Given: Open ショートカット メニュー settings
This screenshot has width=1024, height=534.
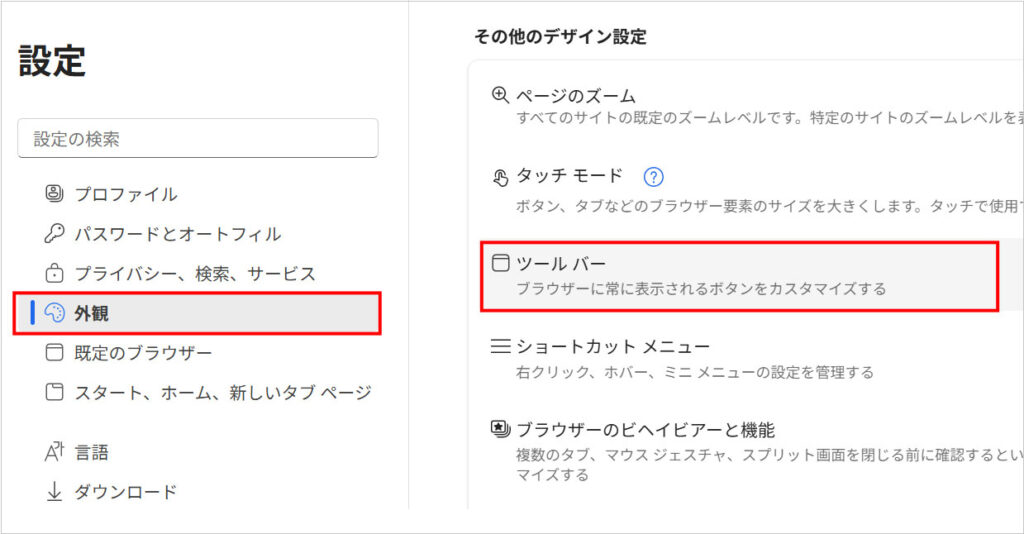Looking at the screenshot, I should click(740, 358).
